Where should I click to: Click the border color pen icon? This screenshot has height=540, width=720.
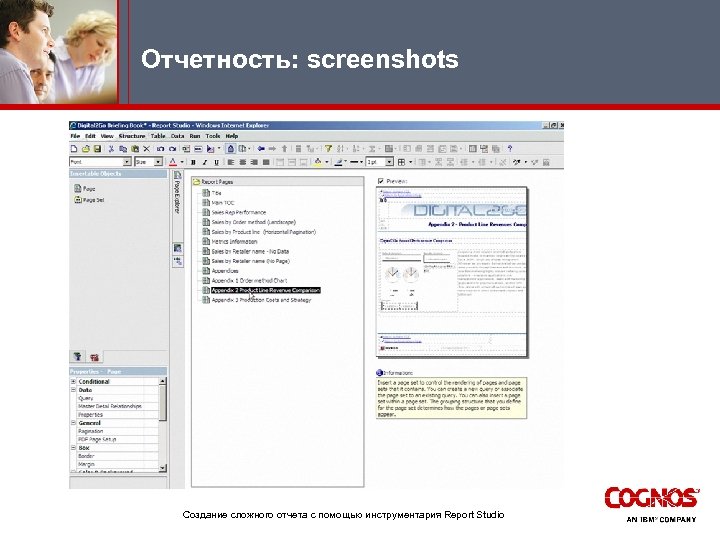[339, 162]
